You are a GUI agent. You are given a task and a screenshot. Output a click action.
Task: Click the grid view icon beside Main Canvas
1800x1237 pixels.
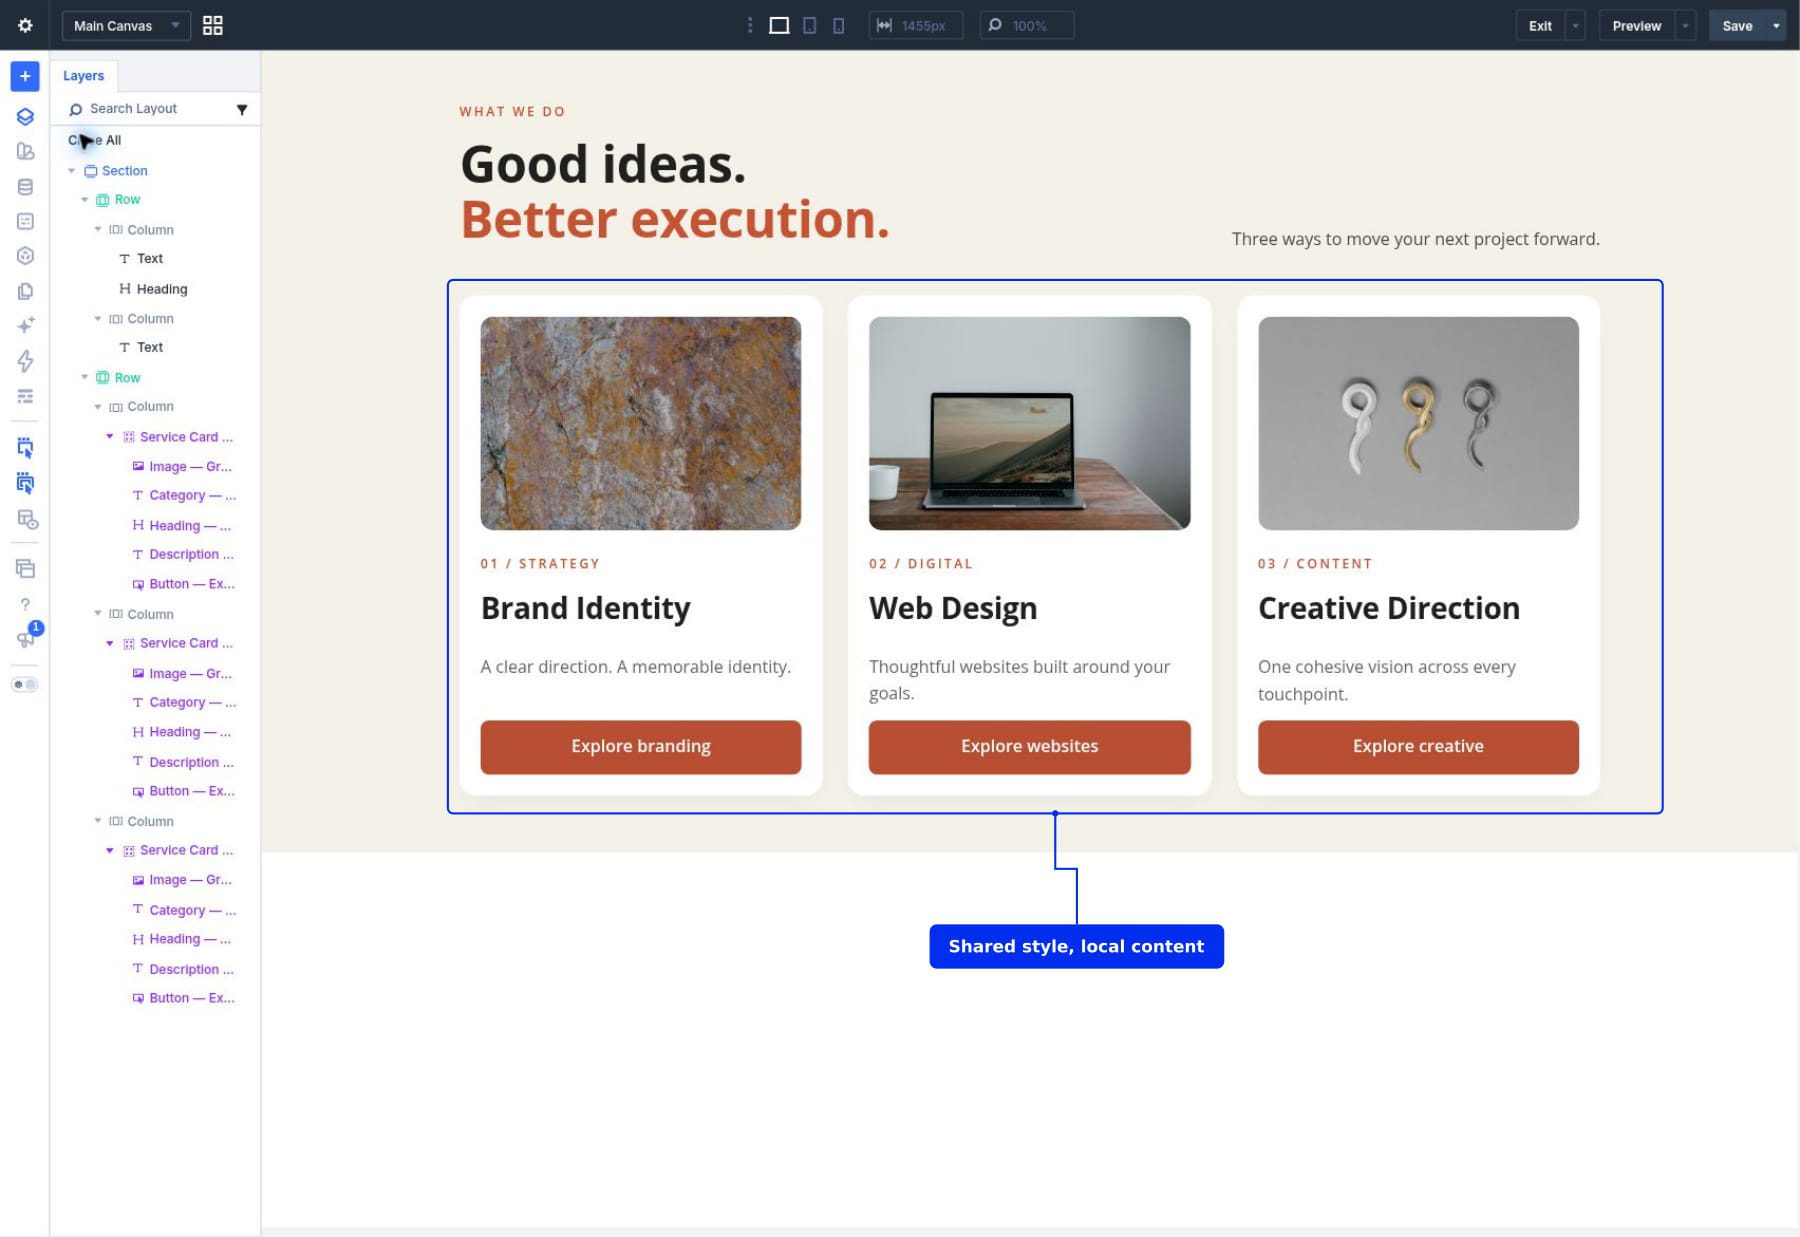click(x=213, y=25)
